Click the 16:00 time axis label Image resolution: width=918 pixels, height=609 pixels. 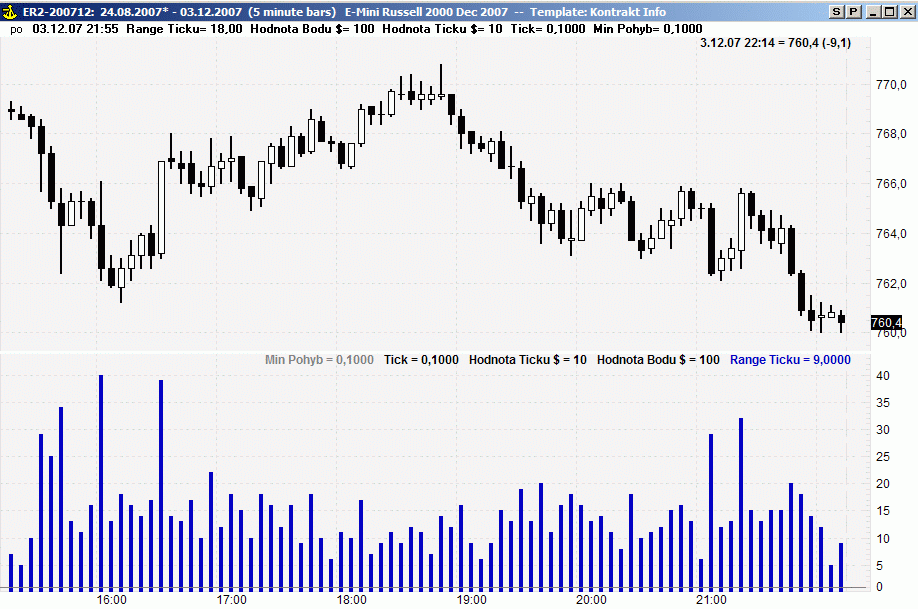click(x=111, y=600)
